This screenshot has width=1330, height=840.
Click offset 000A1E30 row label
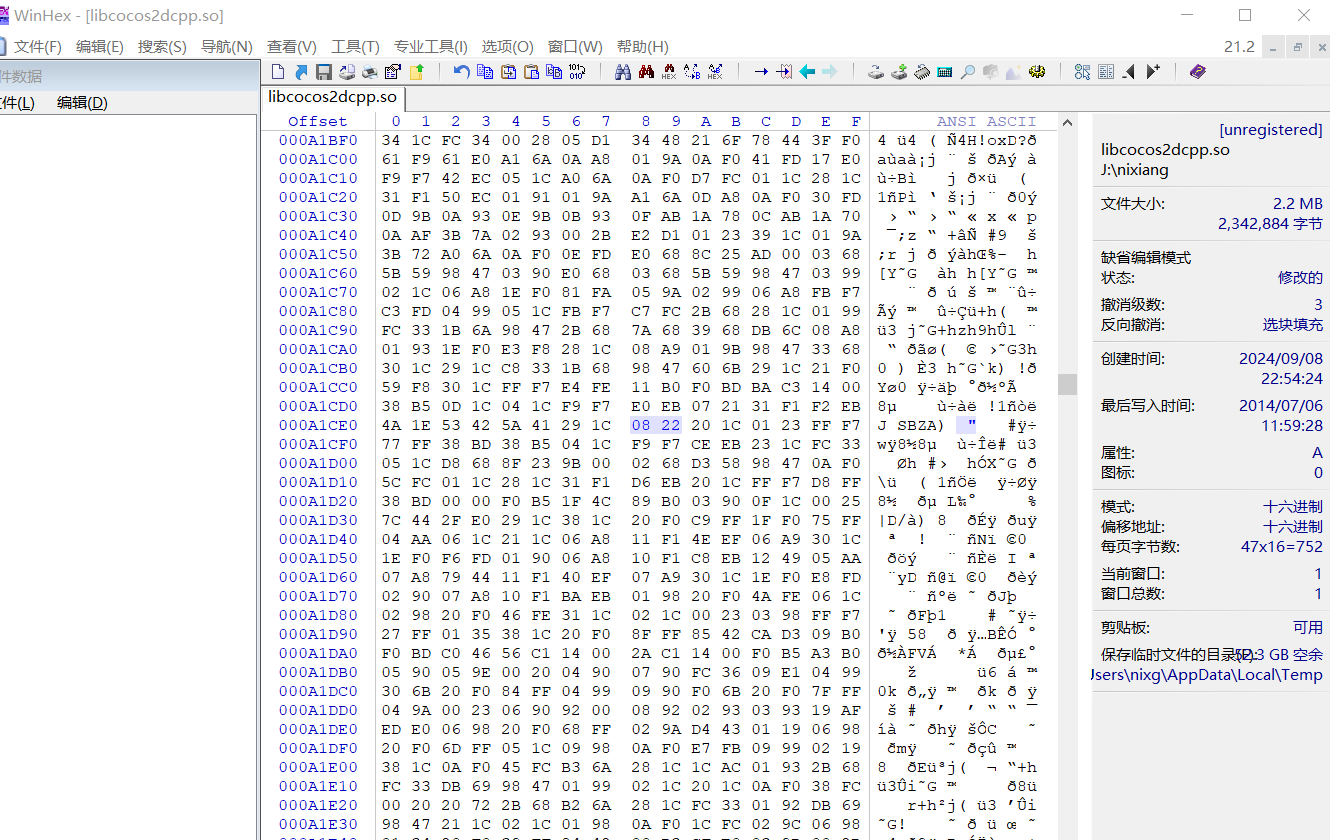pyautogui.click(x=318, y=824)
